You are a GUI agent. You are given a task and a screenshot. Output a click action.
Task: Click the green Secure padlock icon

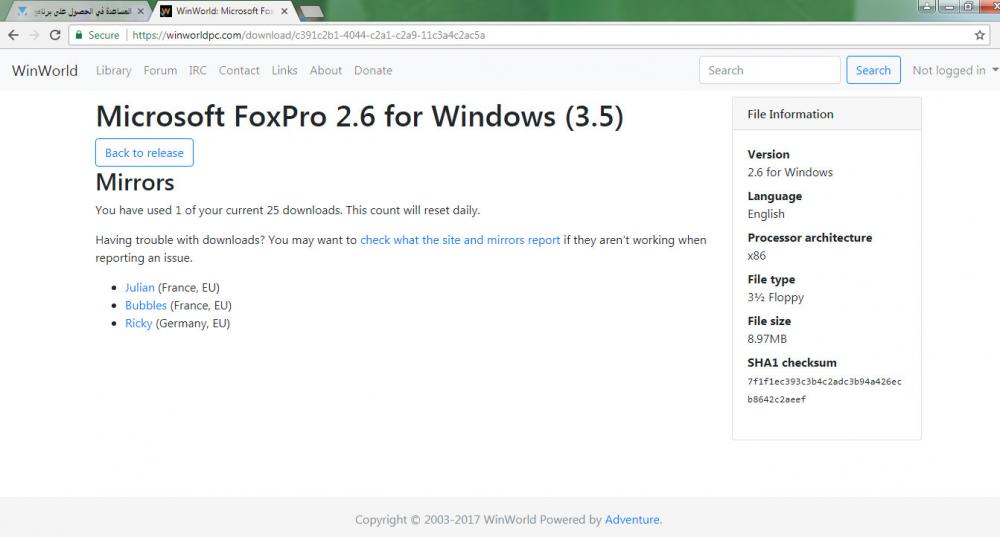[78, 35]
